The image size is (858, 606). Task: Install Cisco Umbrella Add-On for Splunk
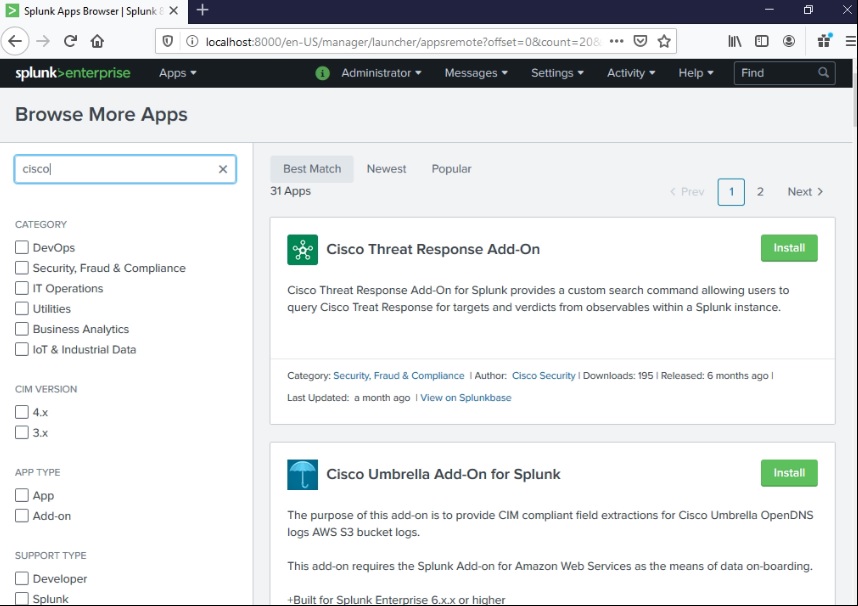tap(789, 473)
